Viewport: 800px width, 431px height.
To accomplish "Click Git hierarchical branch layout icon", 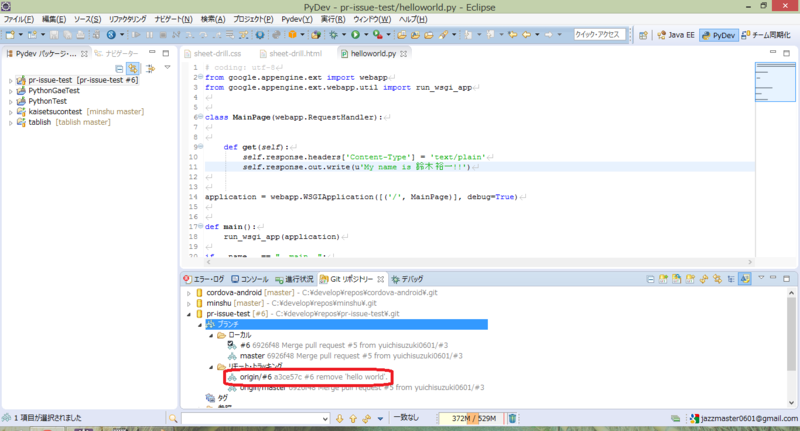I will pyautogui.click(x=731, y=279).
